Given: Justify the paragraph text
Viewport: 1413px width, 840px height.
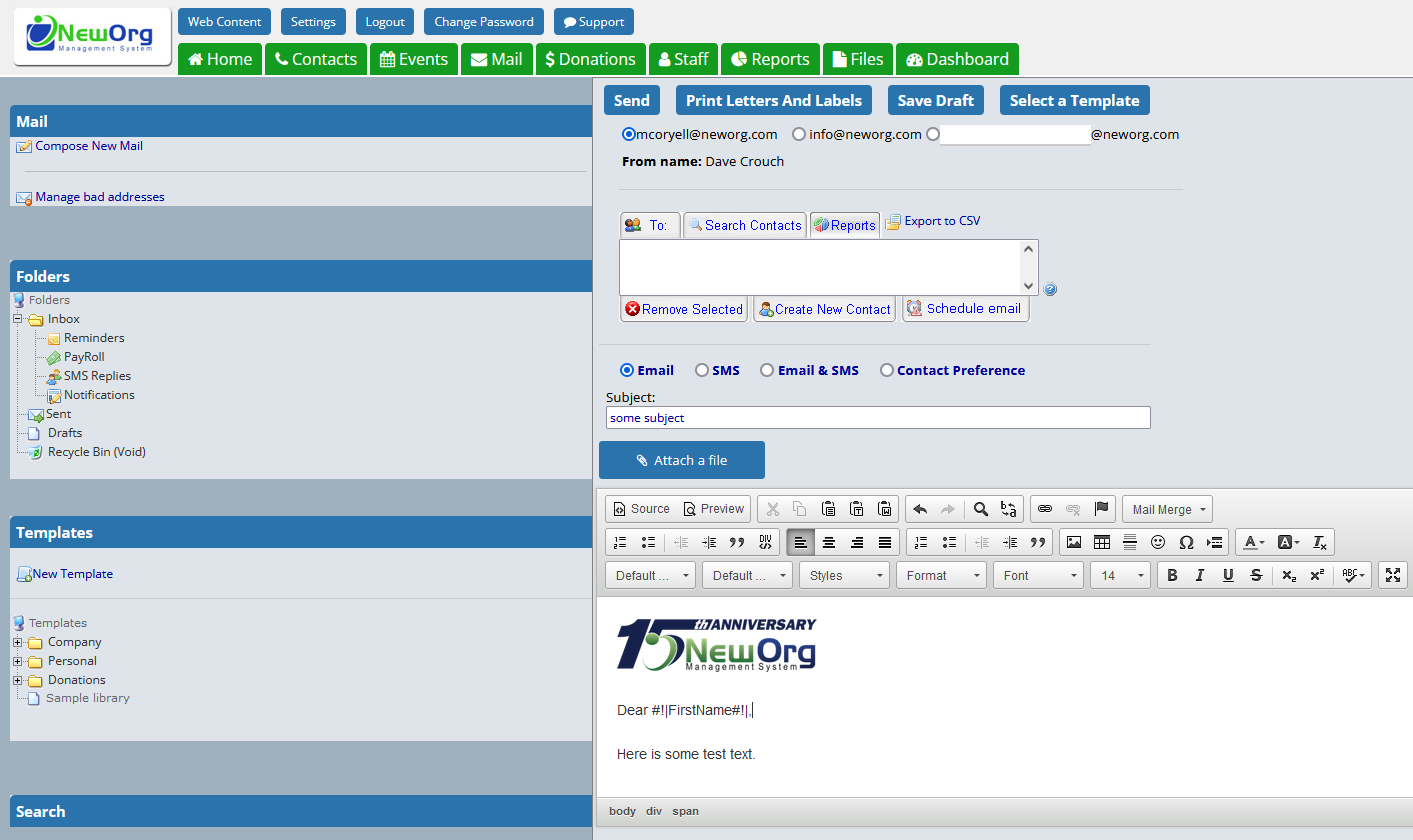Looking at the screenshot, I should 884,542.
